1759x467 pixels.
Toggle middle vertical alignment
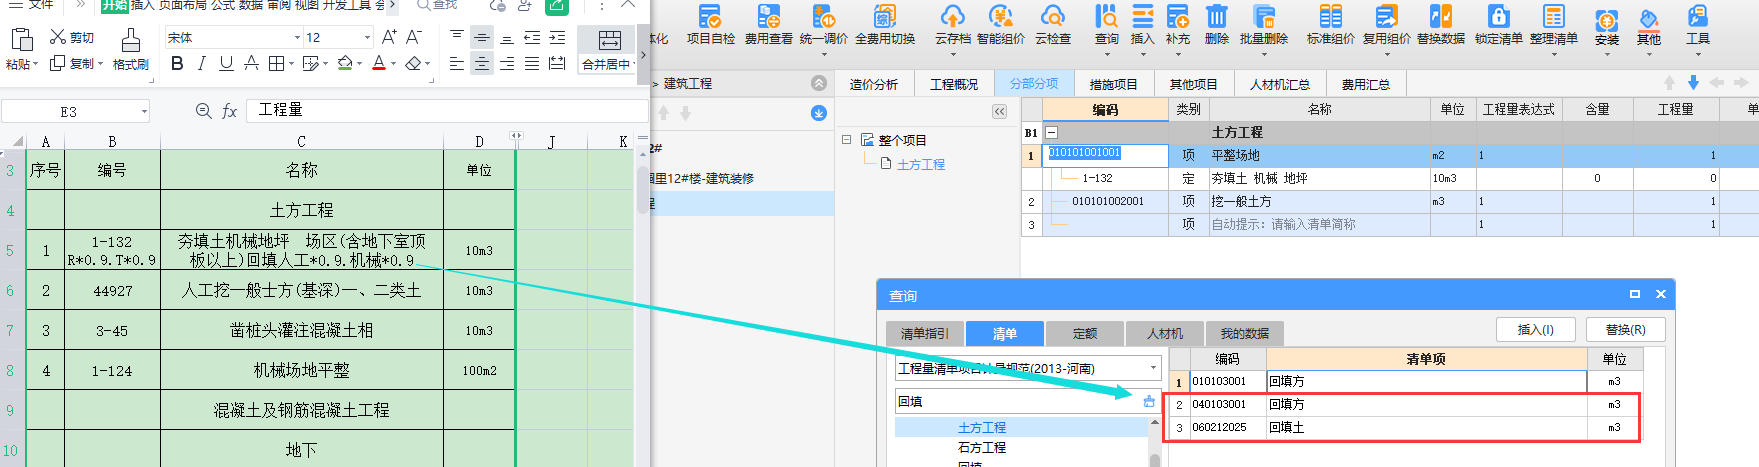[x=482, y=37]
